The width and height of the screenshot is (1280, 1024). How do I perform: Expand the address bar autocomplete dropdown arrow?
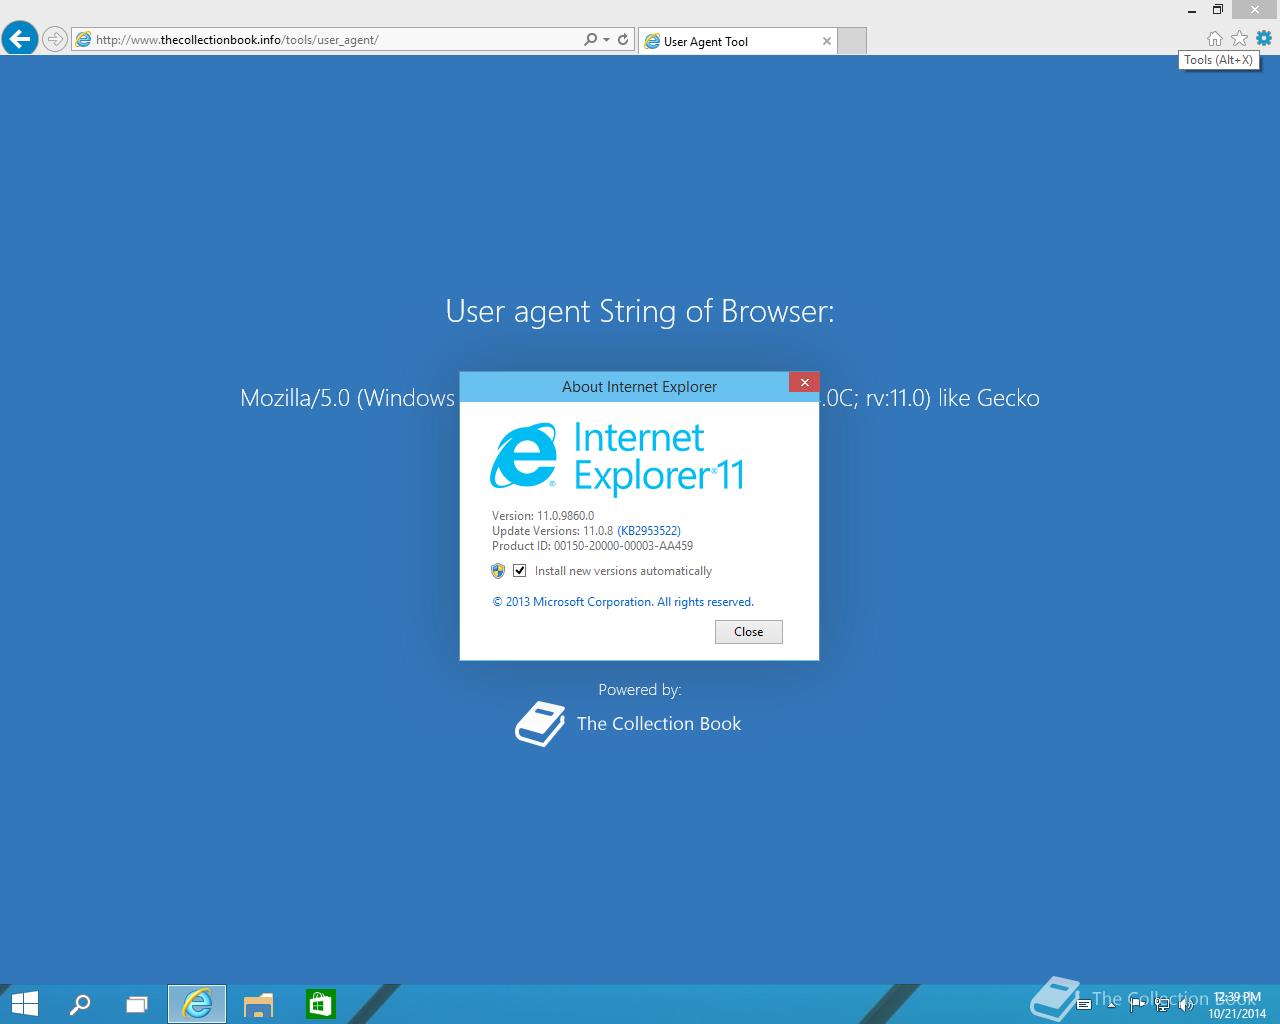(x=606, y=40)
